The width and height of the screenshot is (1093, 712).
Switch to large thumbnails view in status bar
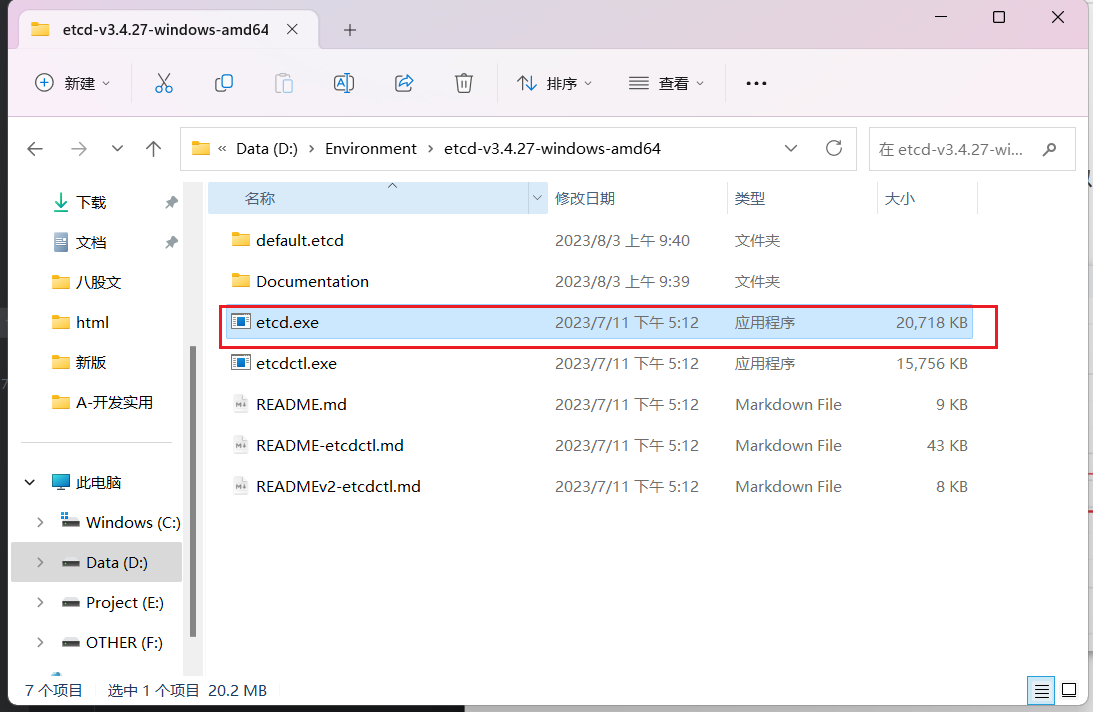1069,690
